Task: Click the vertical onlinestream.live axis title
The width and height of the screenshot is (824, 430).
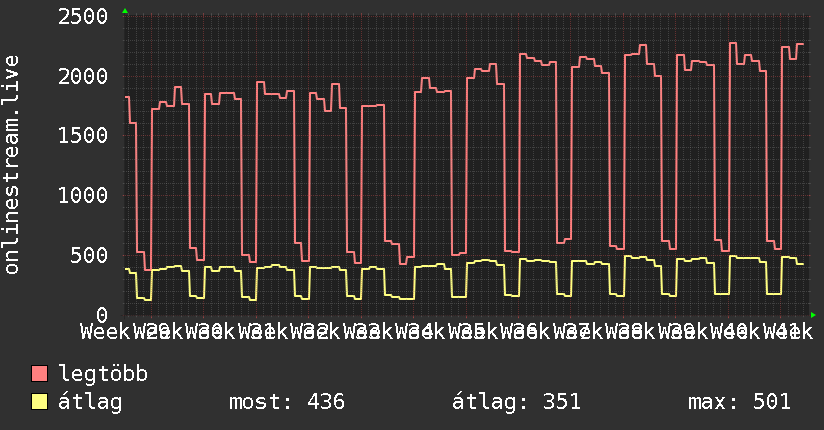Action: click(x=12, y=165)
